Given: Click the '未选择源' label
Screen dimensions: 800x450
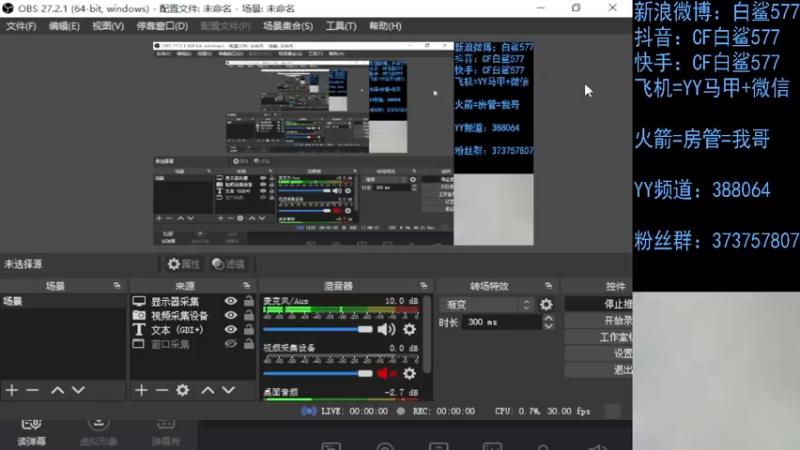Looking at the screenshot, I should click(23, 264).
